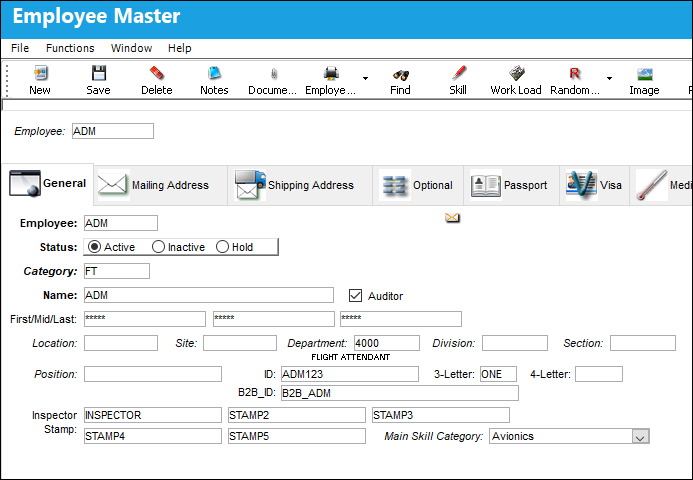Click the Delete eraser icon

click(156, 73)
